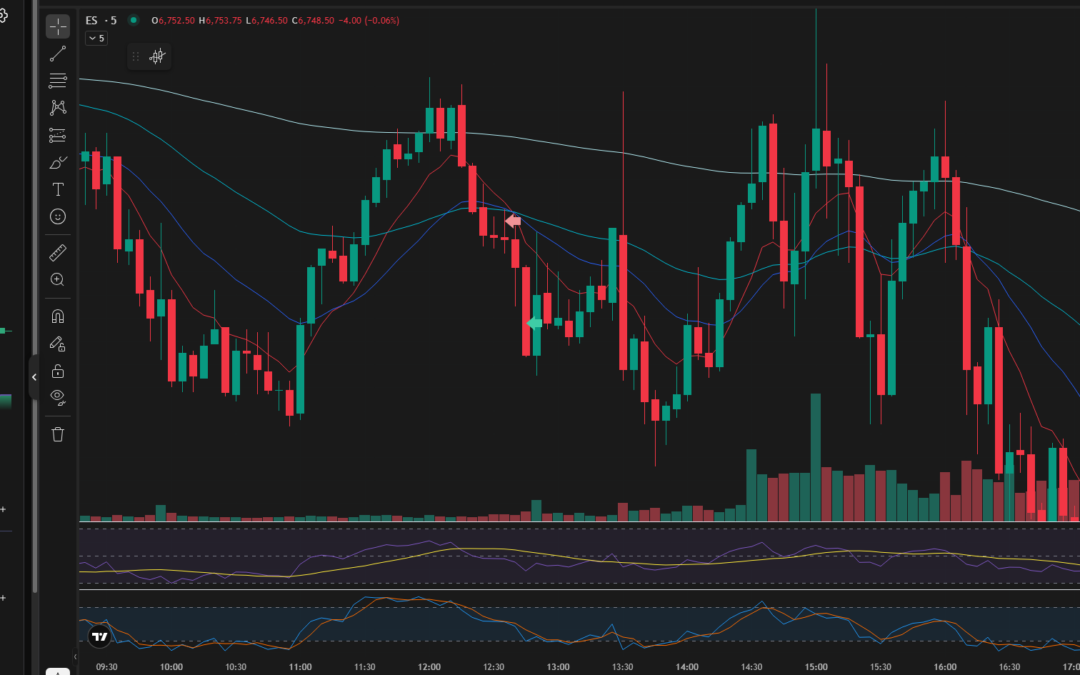
Task: Remove all drawings with the trash icon
Action: click(57, 434)
